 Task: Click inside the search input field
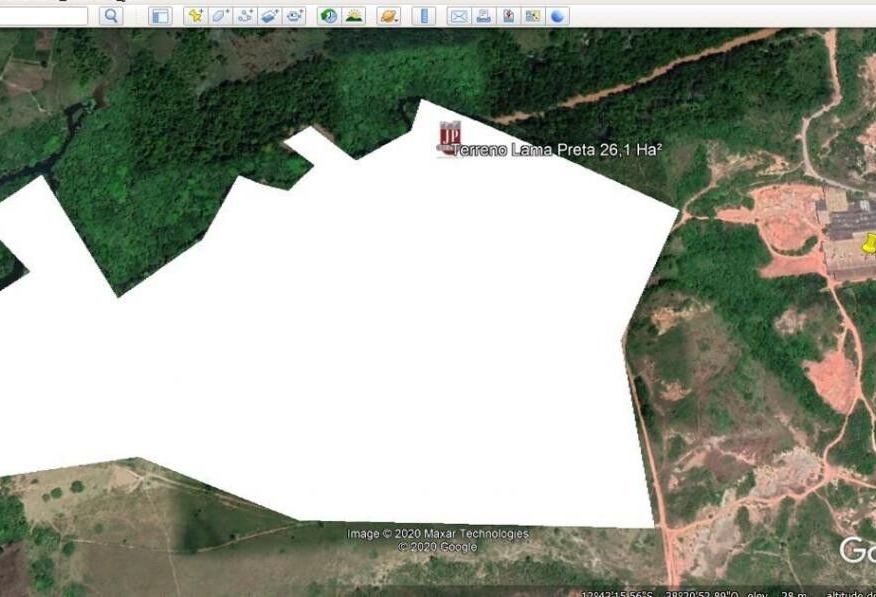tap(43, 16)
